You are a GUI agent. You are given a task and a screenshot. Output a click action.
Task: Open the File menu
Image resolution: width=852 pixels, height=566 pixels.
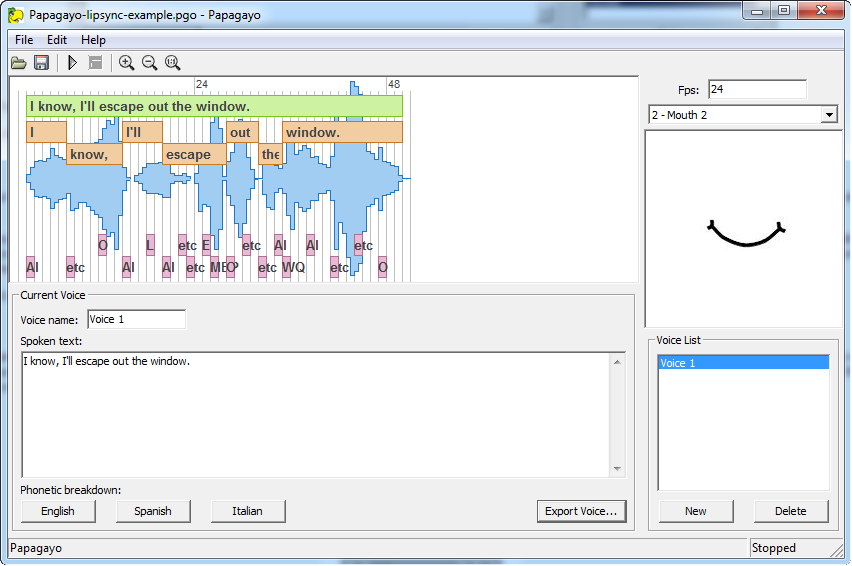[x=24, y=40]
